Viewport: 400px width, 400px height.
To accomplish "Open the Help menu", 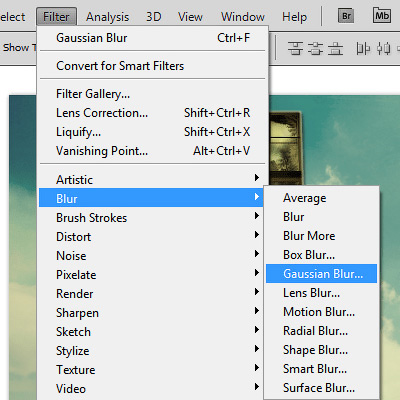I will point(294,17).
